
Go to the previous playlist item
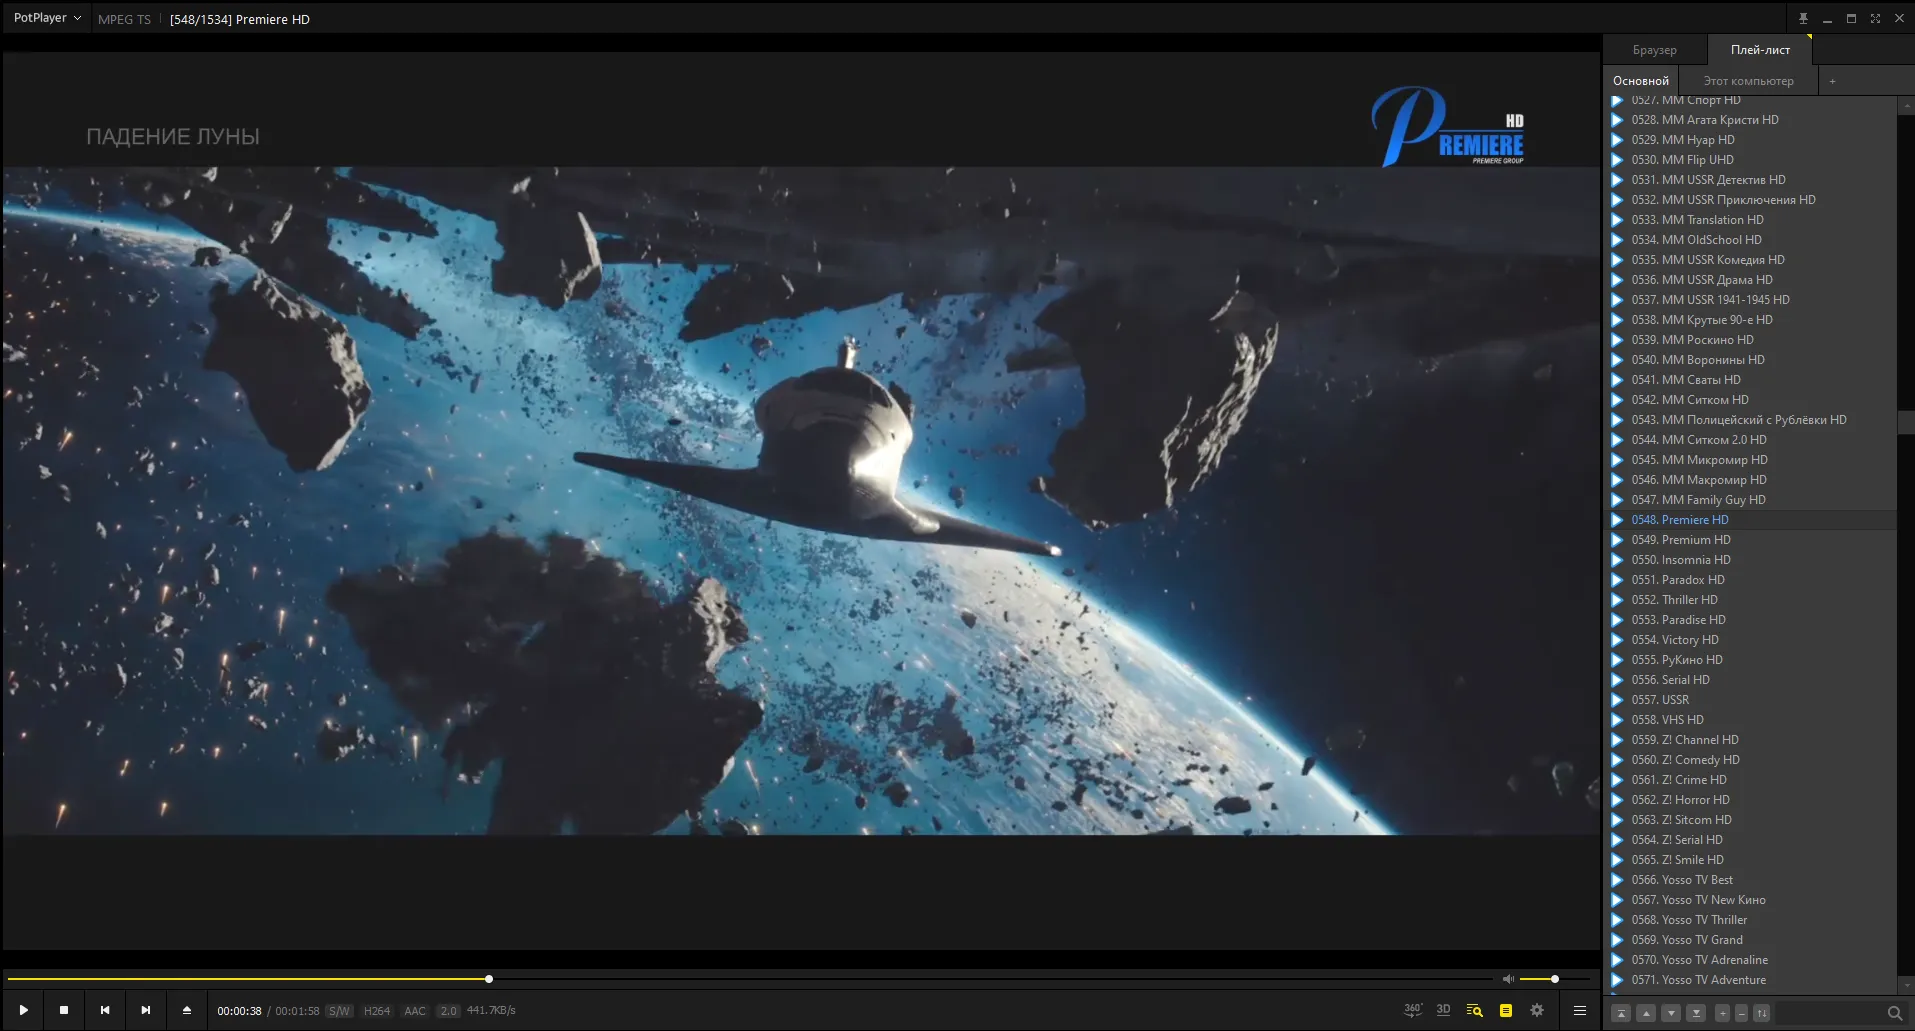[105, 1010]
